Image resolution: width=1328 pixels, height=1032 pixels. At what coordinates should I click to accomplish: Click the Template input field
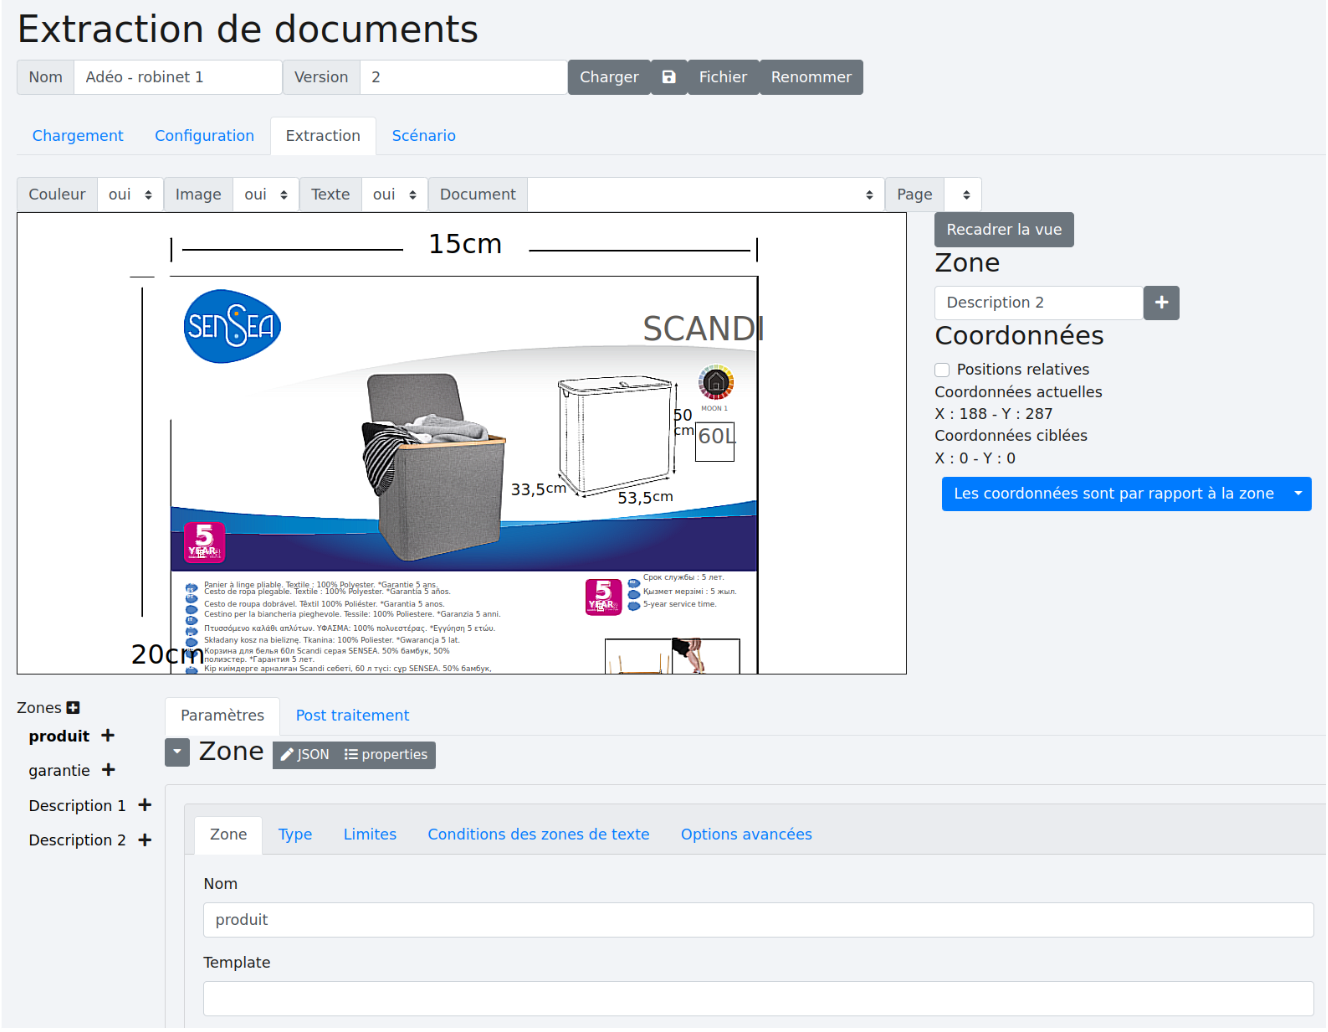[757, 998]
